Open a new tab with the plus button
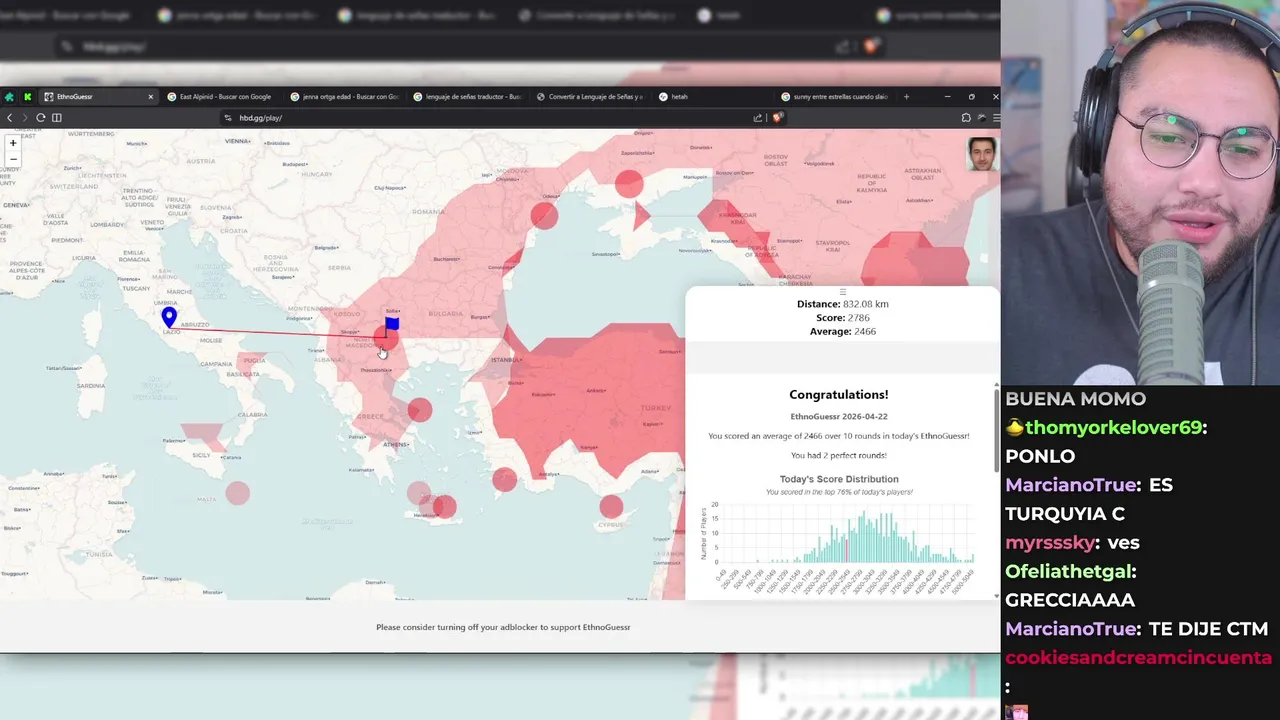The image size is (1280, 720). tap(906, 97)
